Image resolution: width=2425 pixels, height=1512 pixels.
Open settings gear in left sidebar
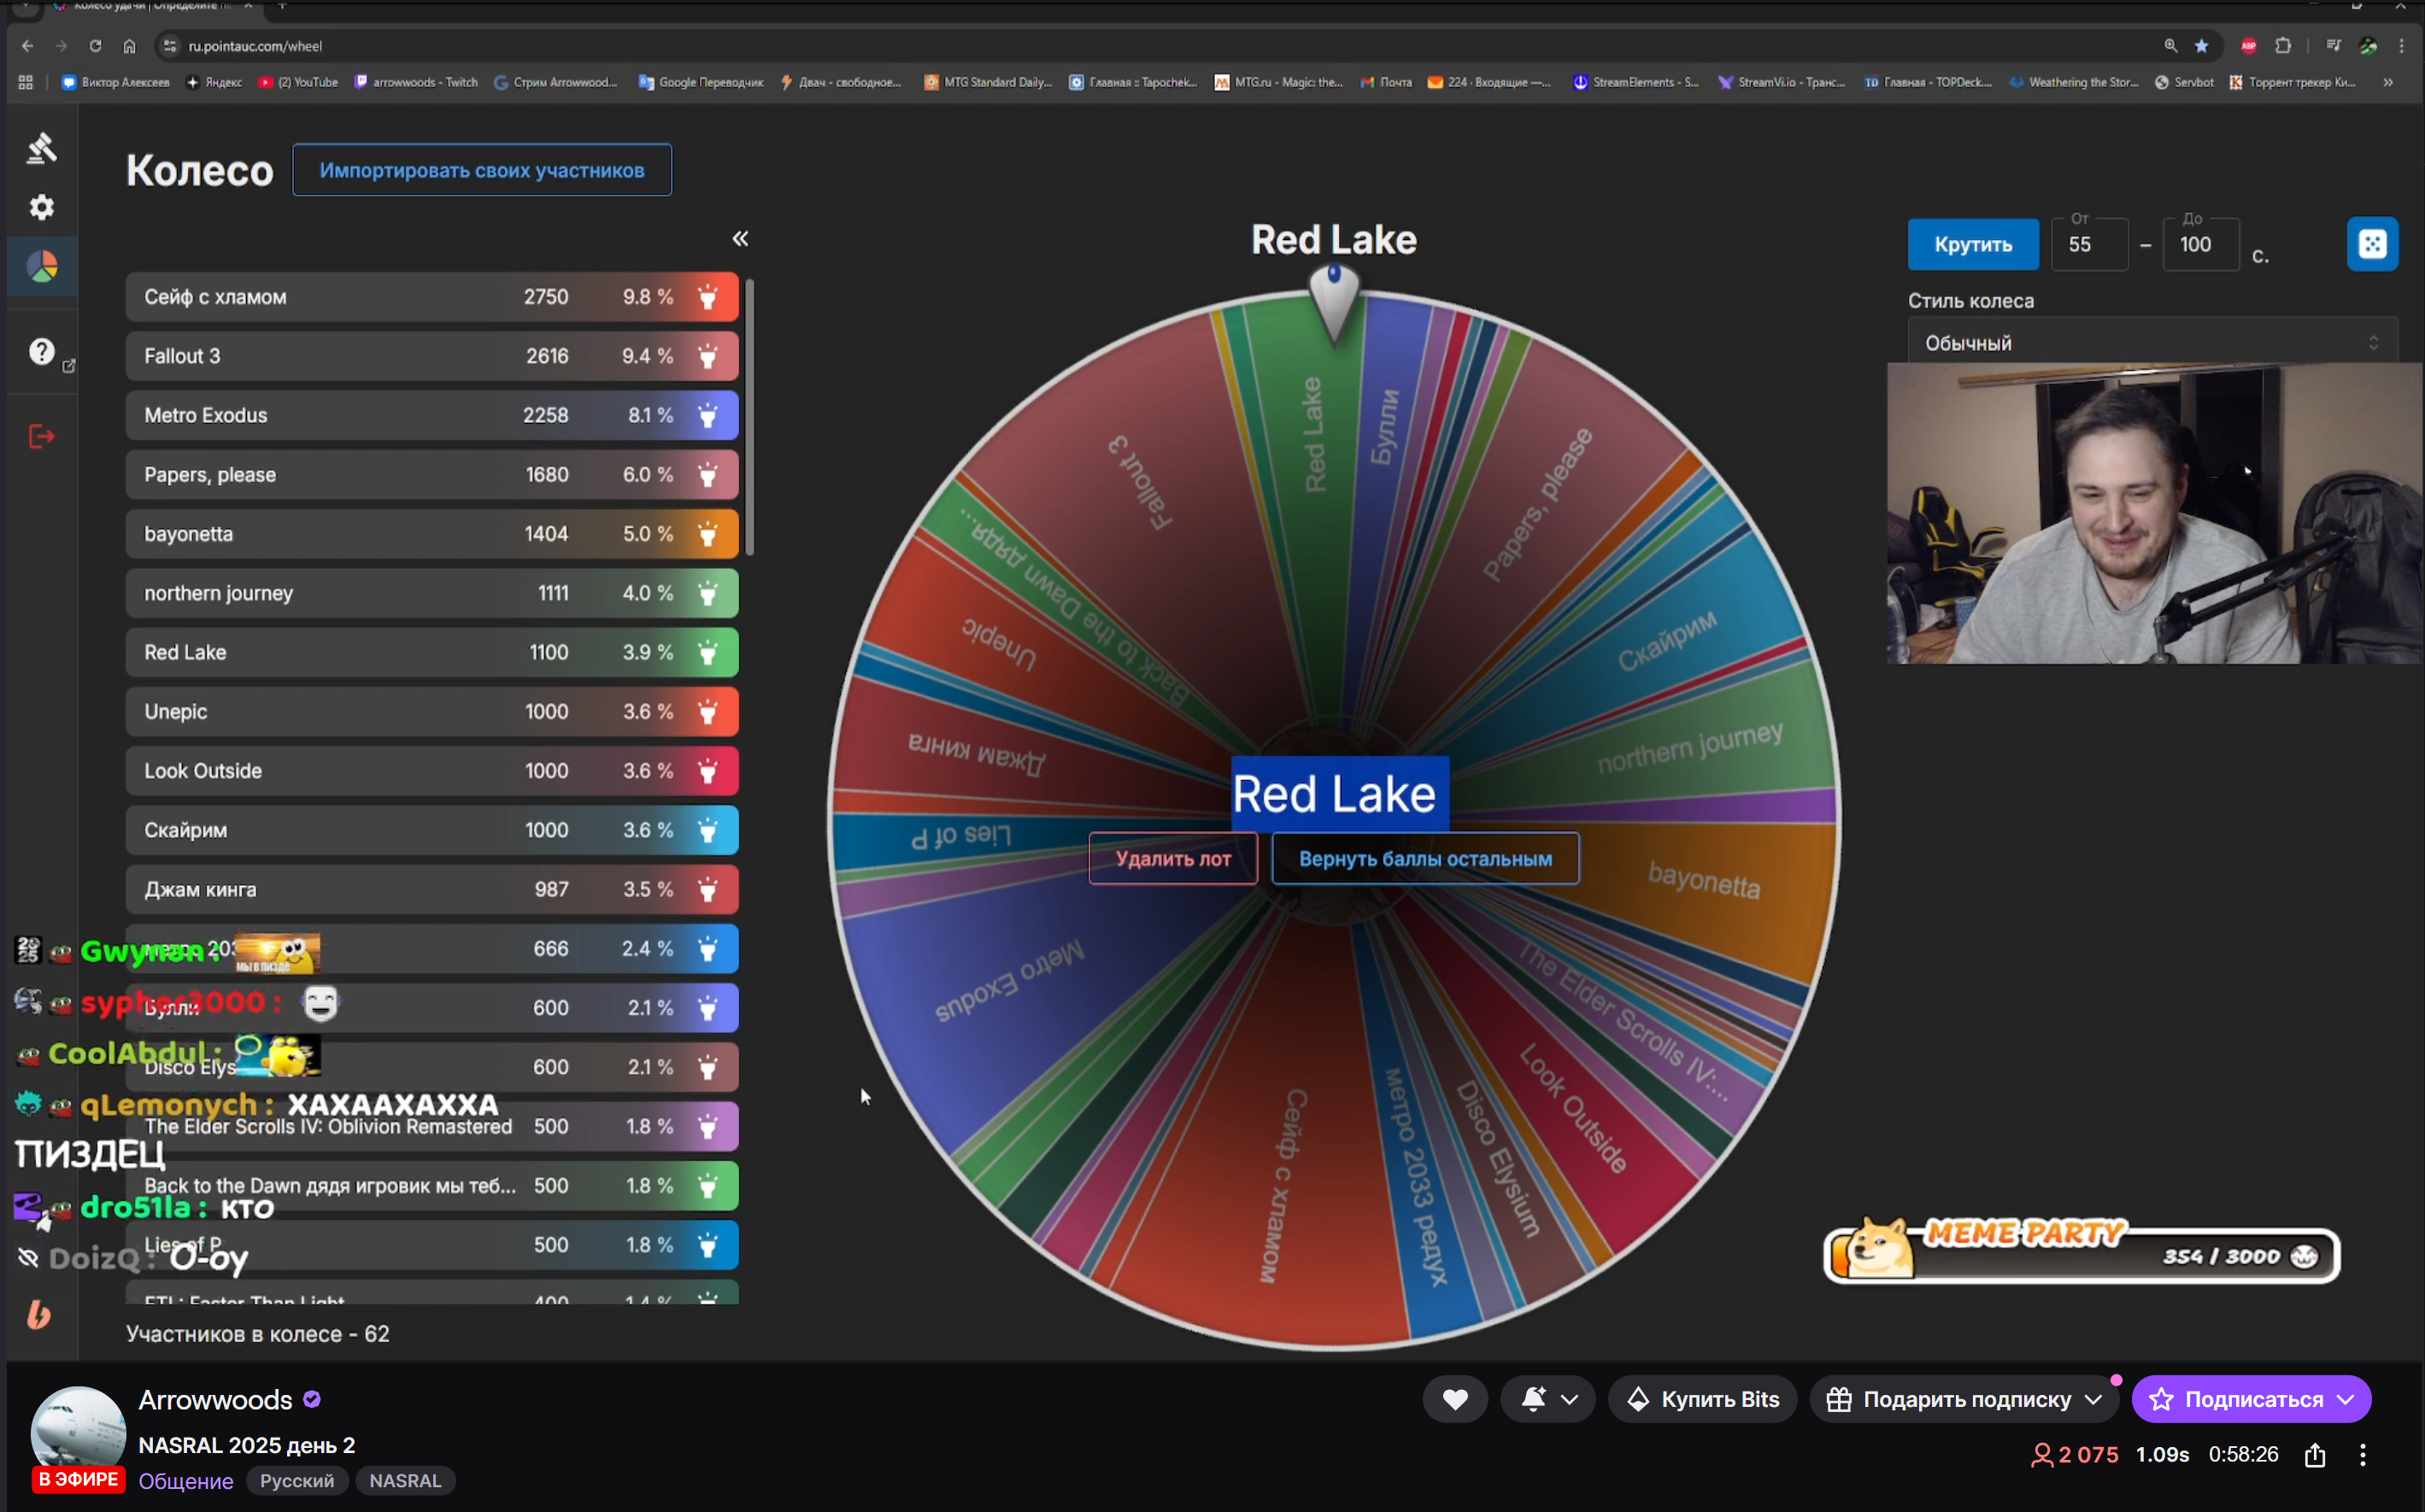[x=42, y=207]
